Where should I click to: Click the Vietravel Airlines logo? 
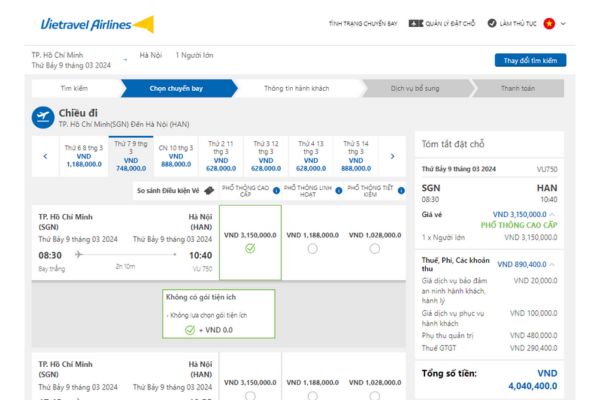pos(98,22)
